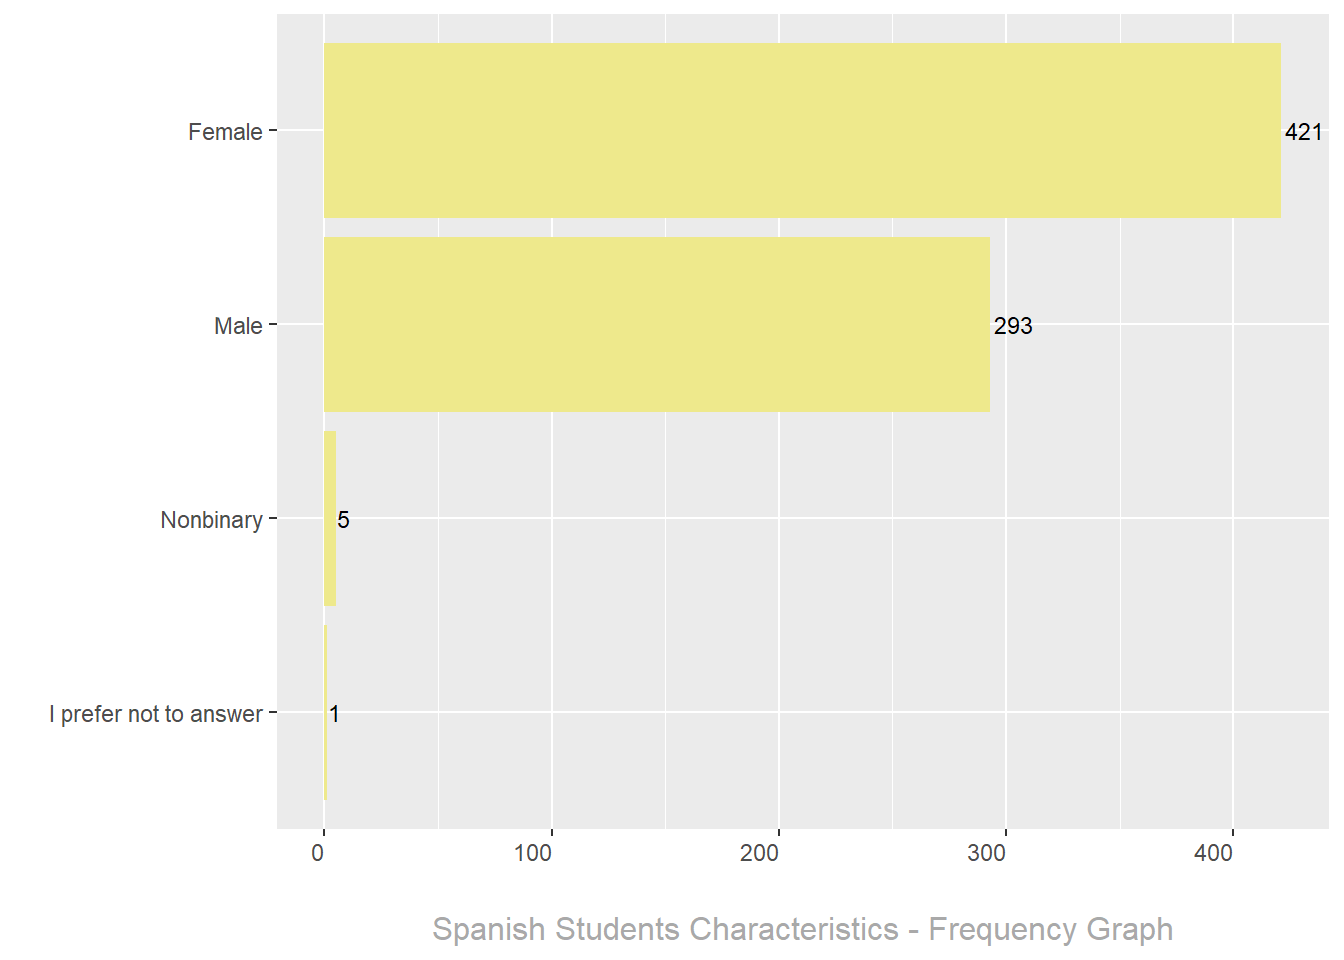Click the value label 5 beside Nonbinary bar

(343, 520)
